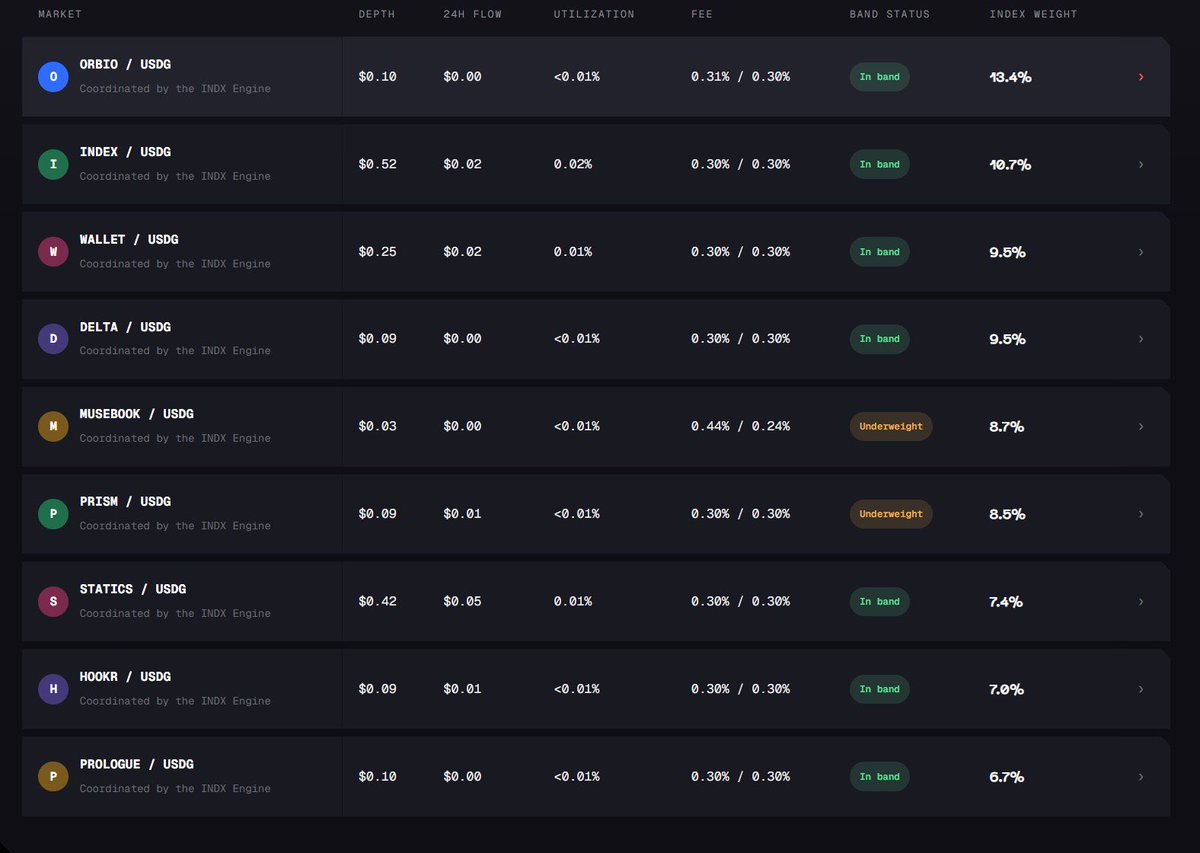This screenshot has width=1200, height=853.
Task: Click the Underweight badge for MUSEBOOK
Action: (891, 426)
